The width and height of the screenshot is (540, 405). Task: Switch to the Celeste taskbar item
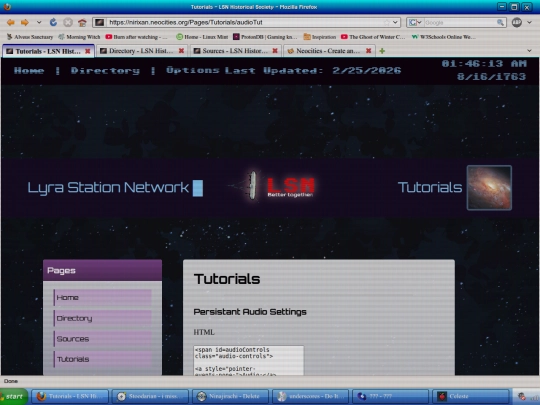(x=470, y=396)
